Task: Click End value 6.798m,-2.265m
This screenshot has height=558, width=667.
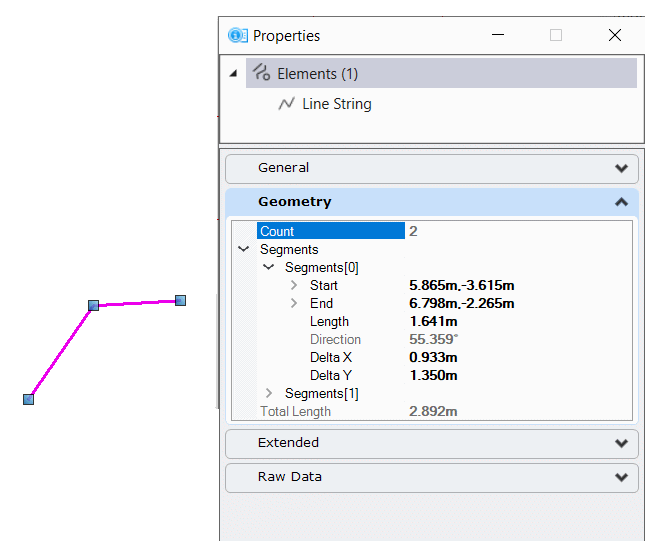Action: [x=462, y=303]
